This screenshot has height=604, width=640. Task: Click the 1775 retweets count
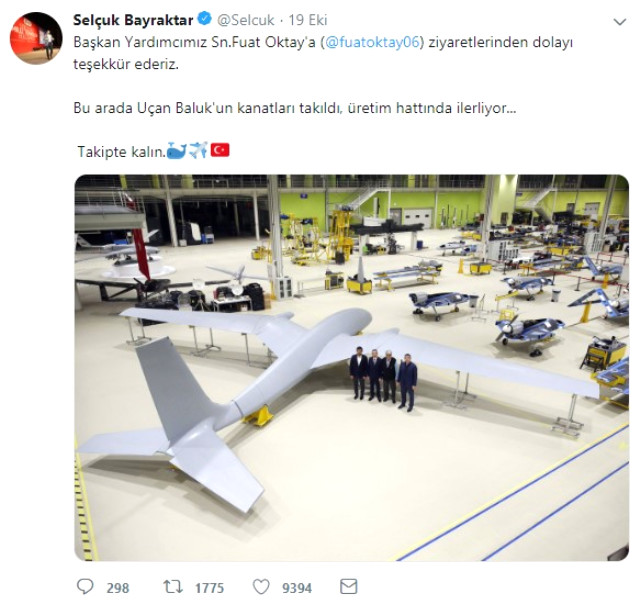point(209,588)
